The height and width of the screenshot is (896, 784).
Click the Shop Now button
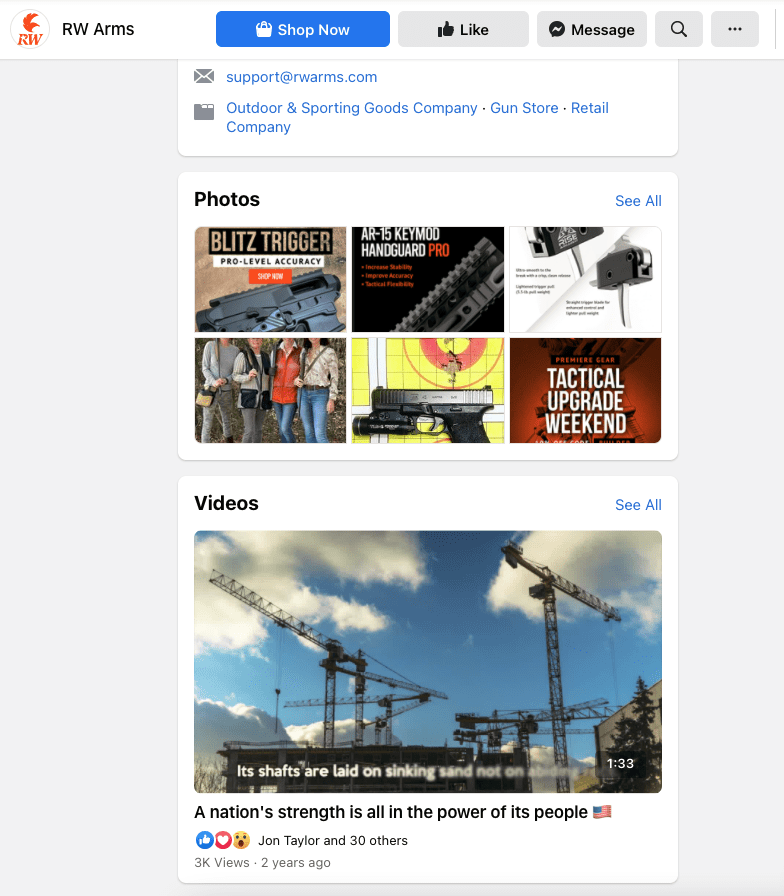[x=303, y=29]
